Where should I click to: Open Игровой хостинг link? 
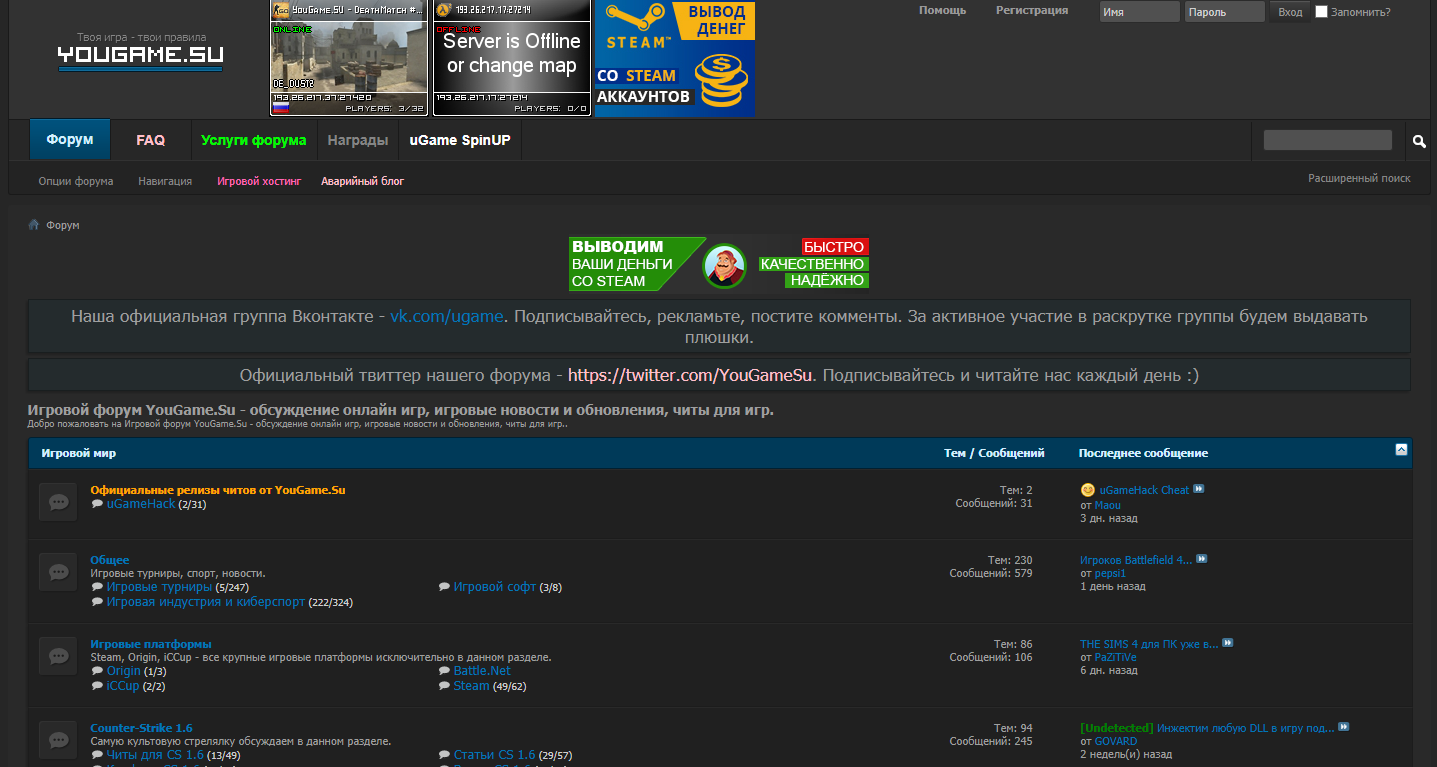(x=259, y=181)
